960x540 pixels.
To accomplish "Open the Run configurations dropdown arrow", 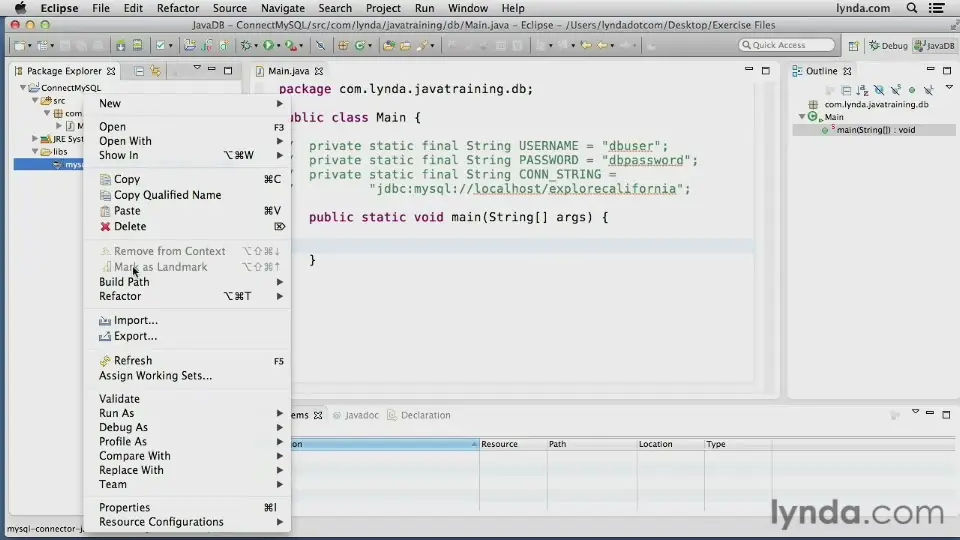I will 278,46.
